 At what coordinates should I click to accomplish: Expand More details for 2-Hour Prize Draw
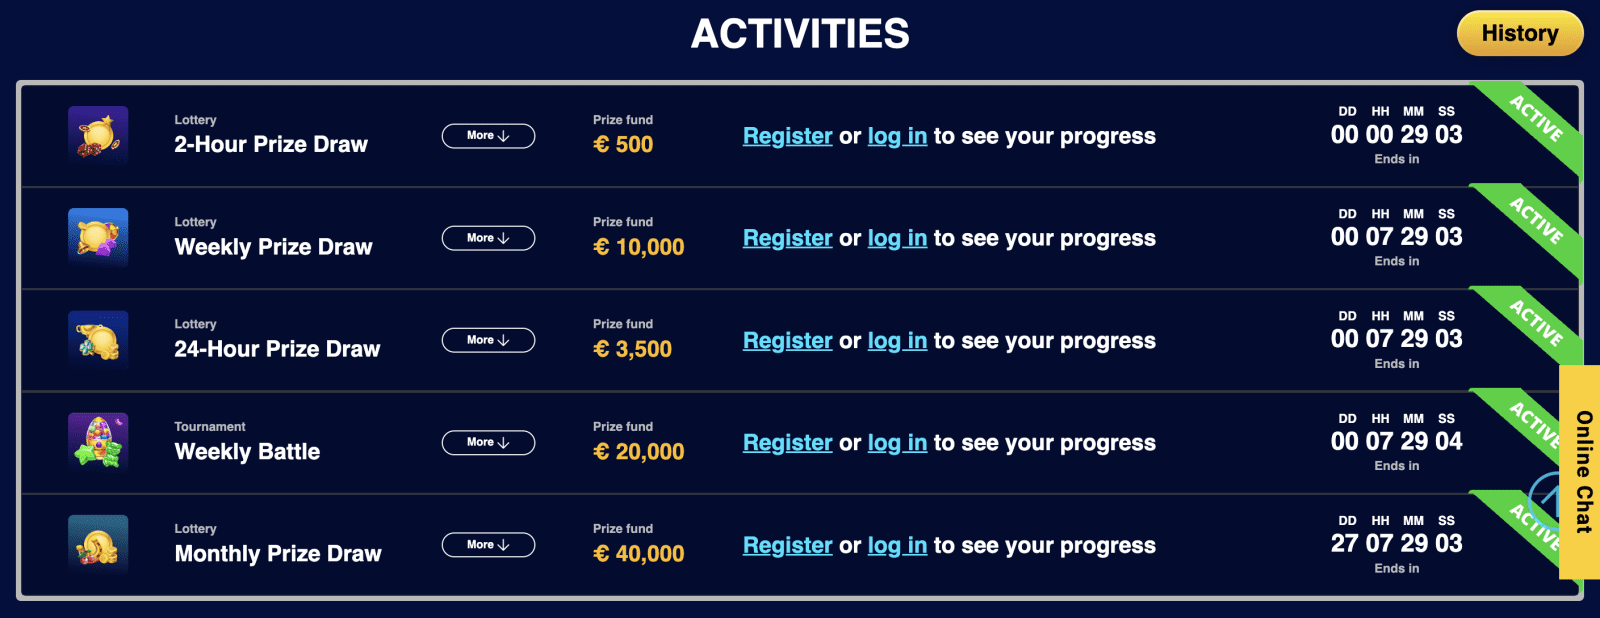tap(488, 136)
